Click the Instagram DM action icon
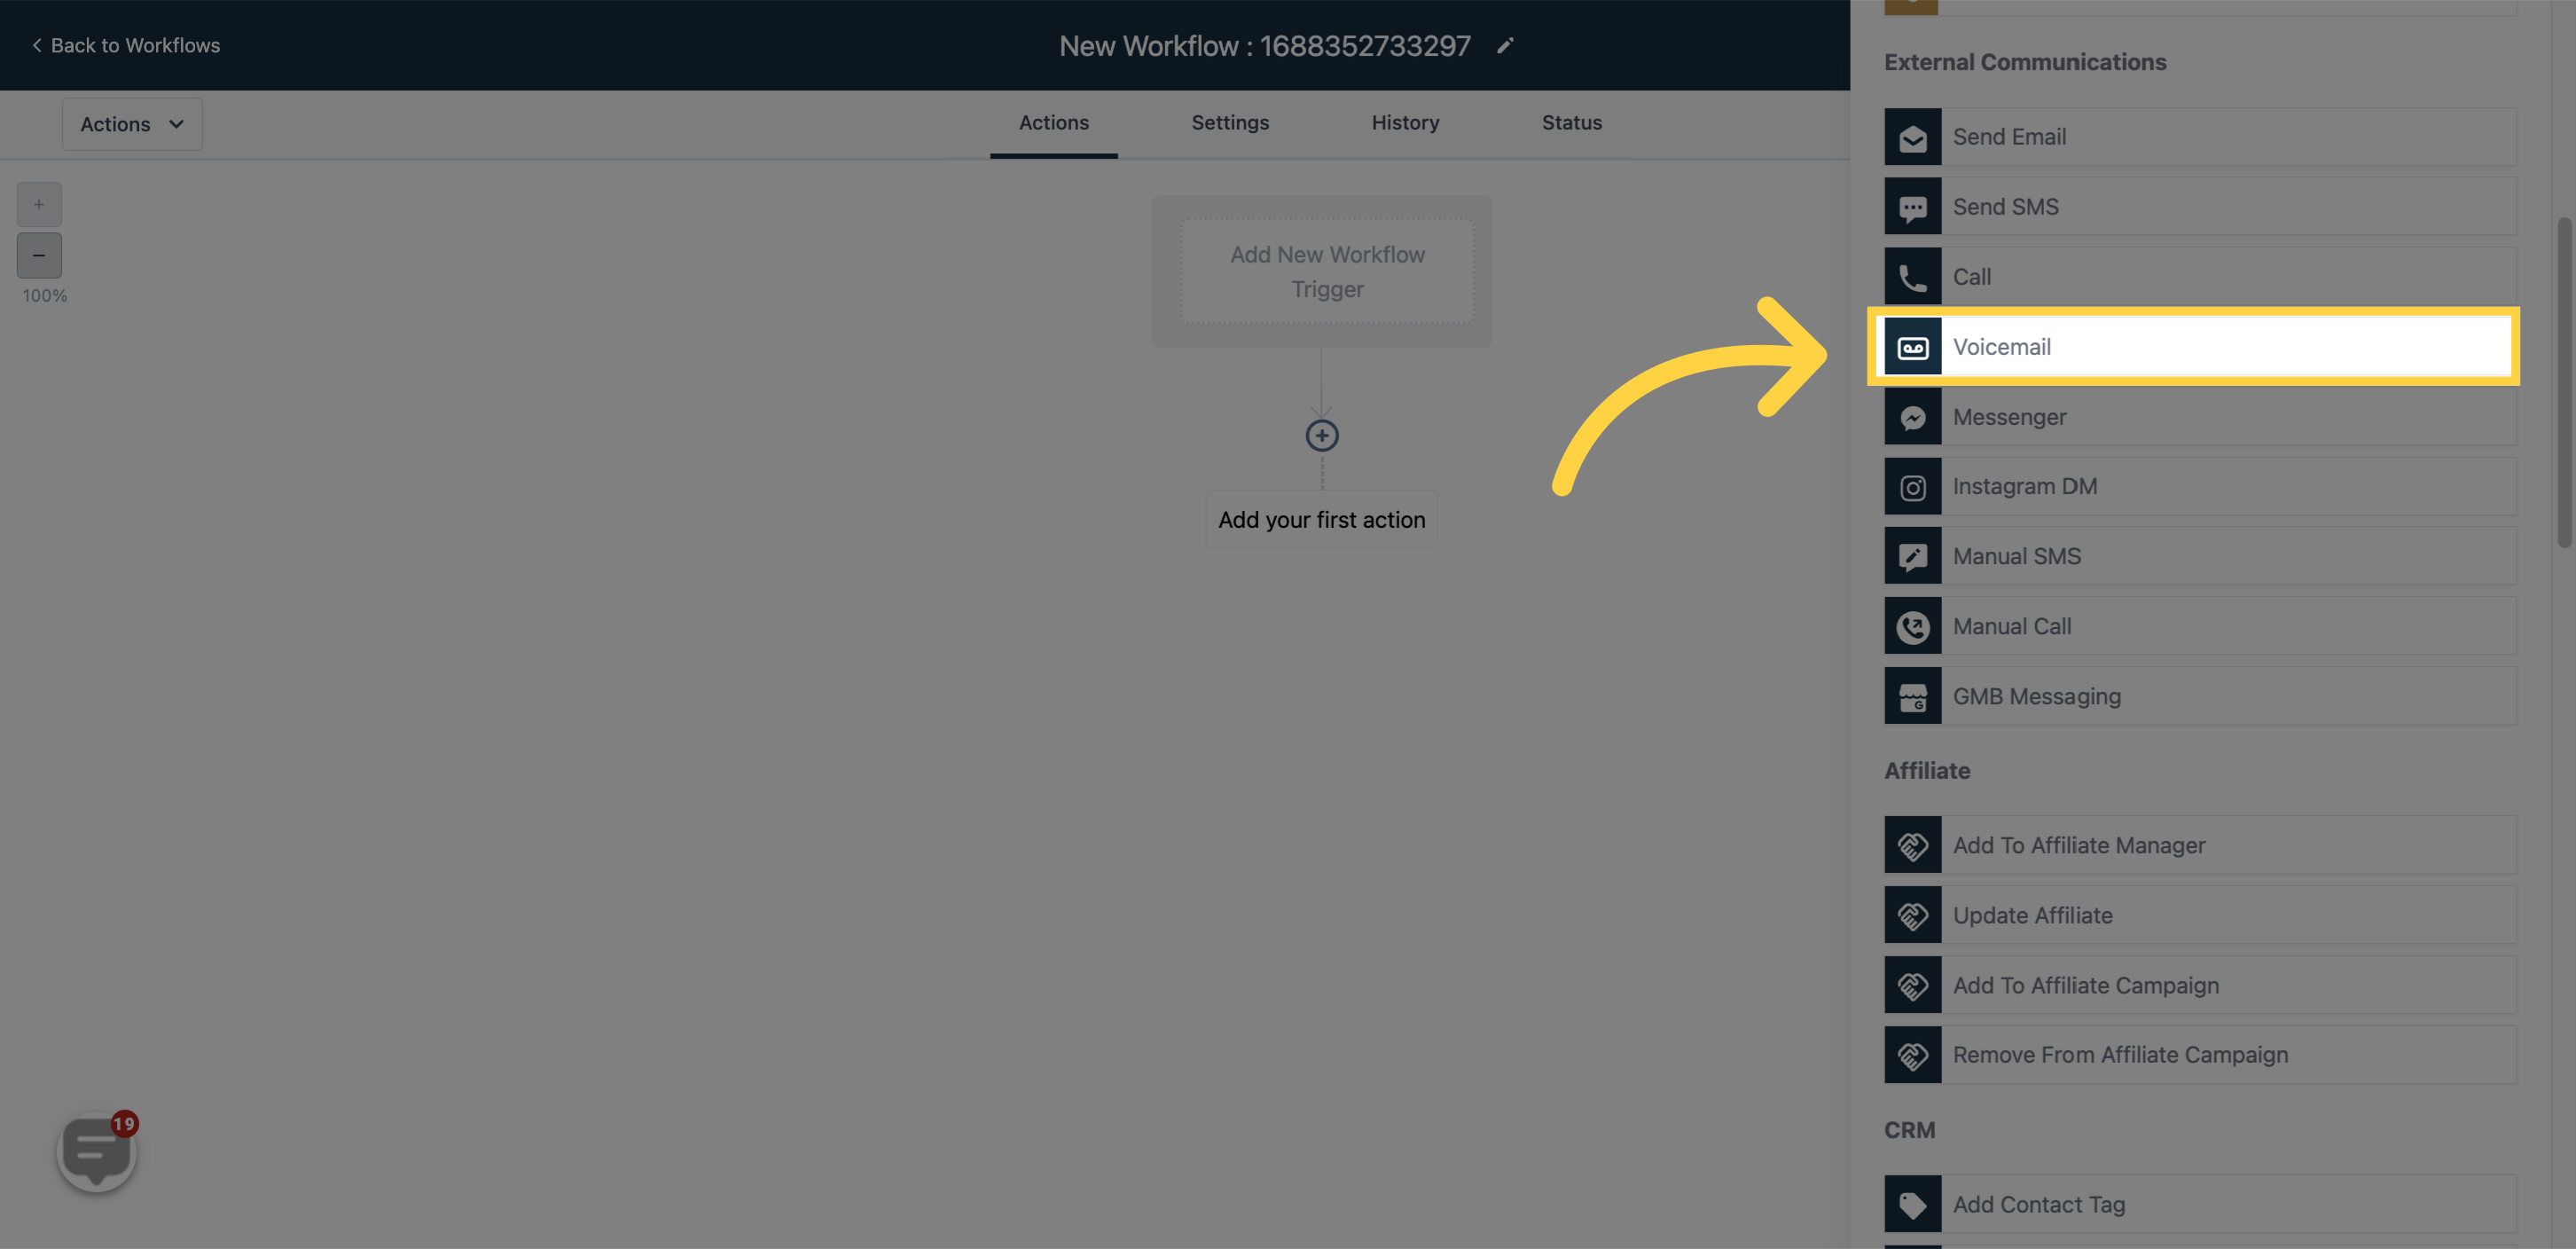Image resolution: width=2576 pixels, height=1249 pixels. click(x=1913, y=485)
